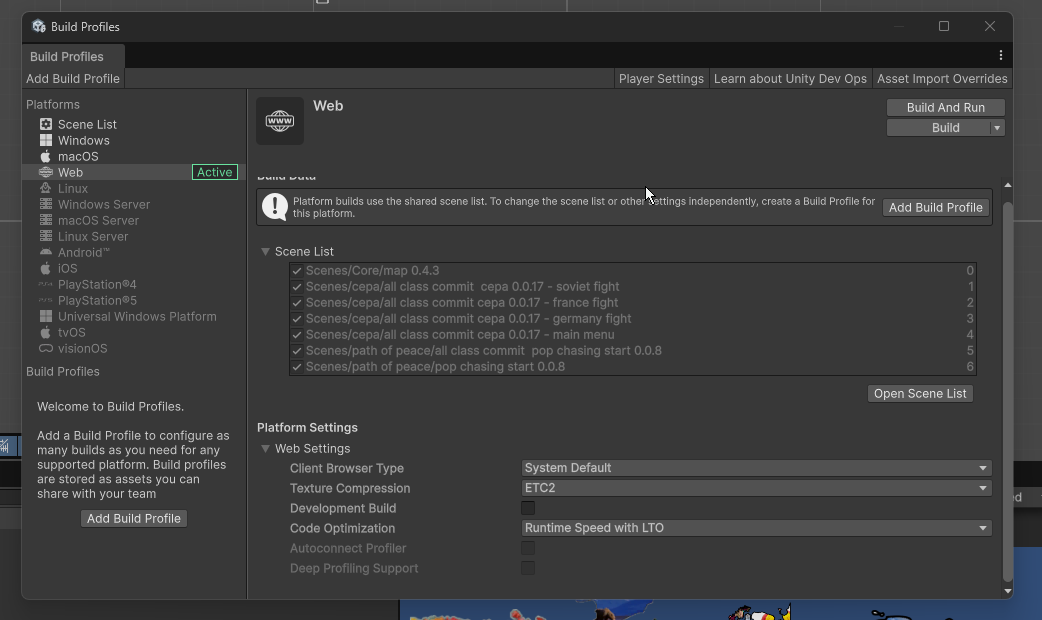Click Add Build Profile in the toolbar
This screenshot has width=1042, height=620.
(x=73, y=78)
